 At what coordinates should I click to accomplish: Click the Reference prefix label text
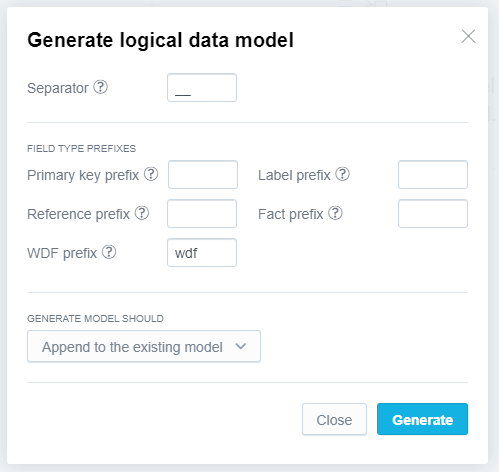point(78,214)
